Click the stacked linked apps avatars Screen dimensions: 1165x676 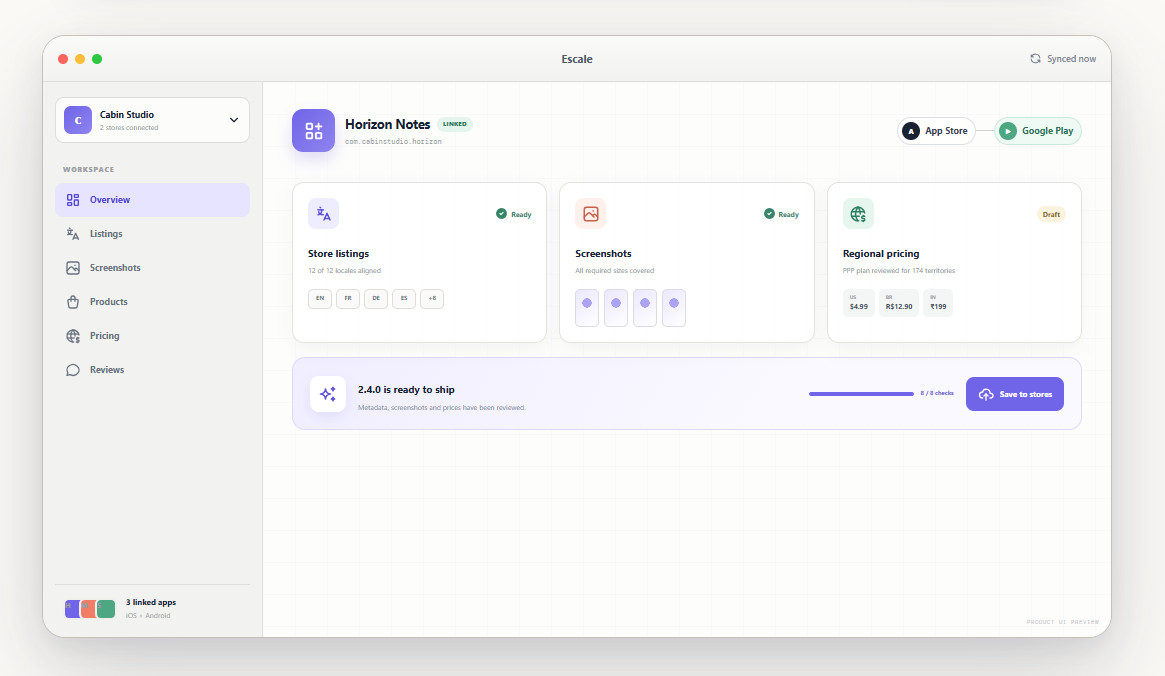pyautogui.click(x=90, y=609)
